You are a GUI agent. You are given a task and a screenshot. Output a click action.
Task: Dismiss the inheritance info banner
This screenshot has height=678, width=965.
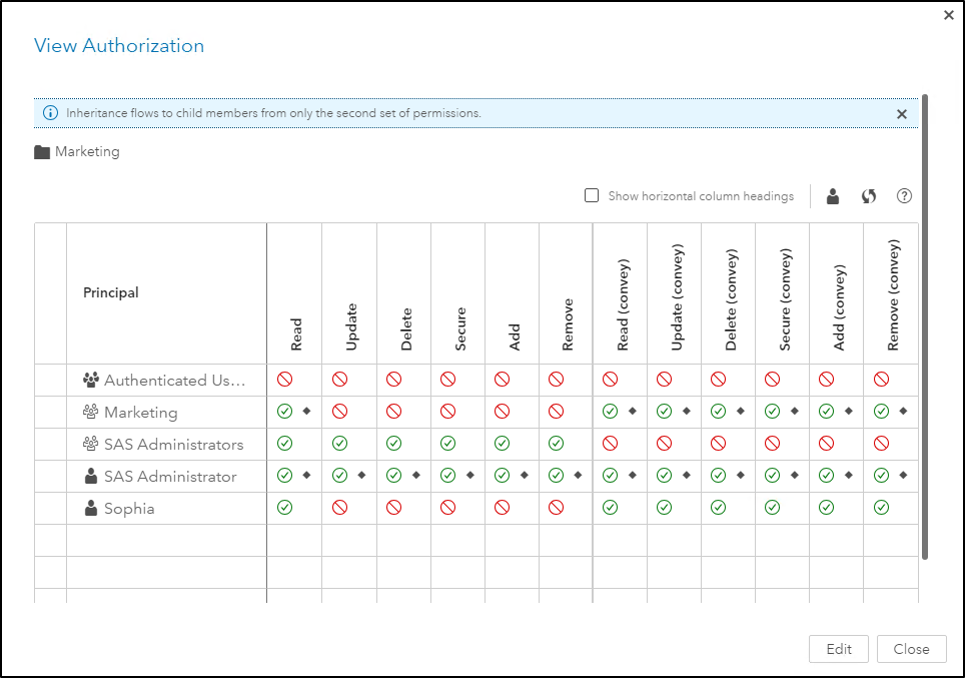[902, 114]
